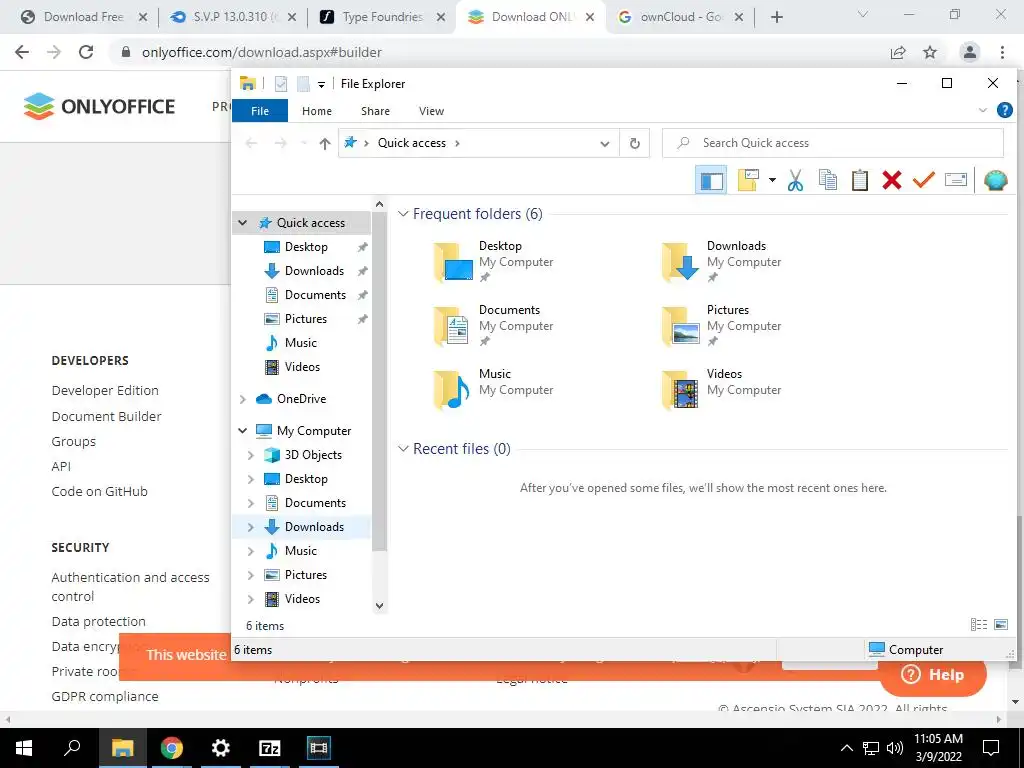Select the 3D Objects tree item
The width and height of the screenshot is (1024, 768).
[313, 455]
